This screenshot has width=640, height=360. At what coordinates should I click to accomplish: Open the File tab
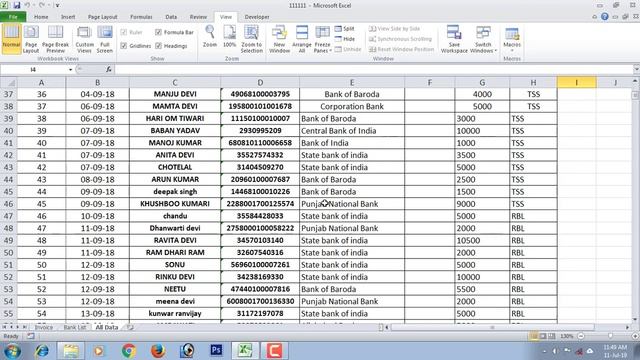tap(13, 17)
